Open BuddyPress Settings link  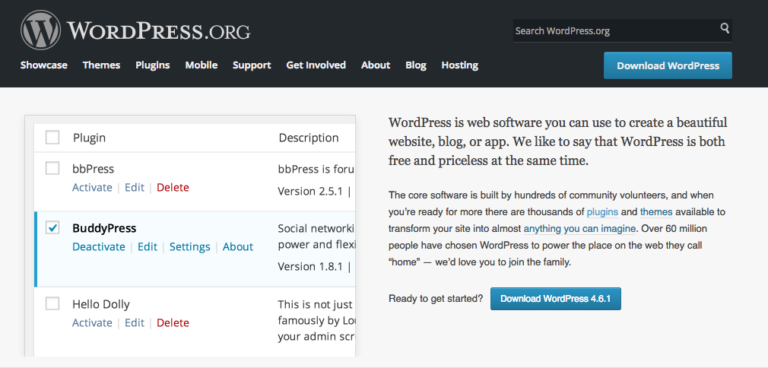pos(190,247)
